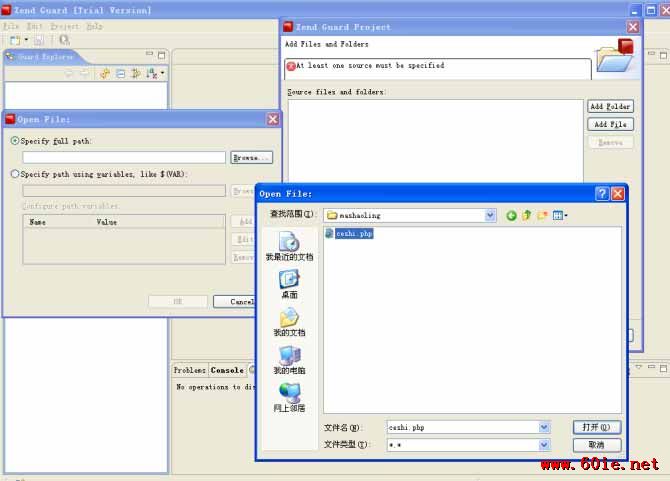Go up one folder level in file dialog
The image size is (670, 481).
pyautogui.click(x=526, y=215)
